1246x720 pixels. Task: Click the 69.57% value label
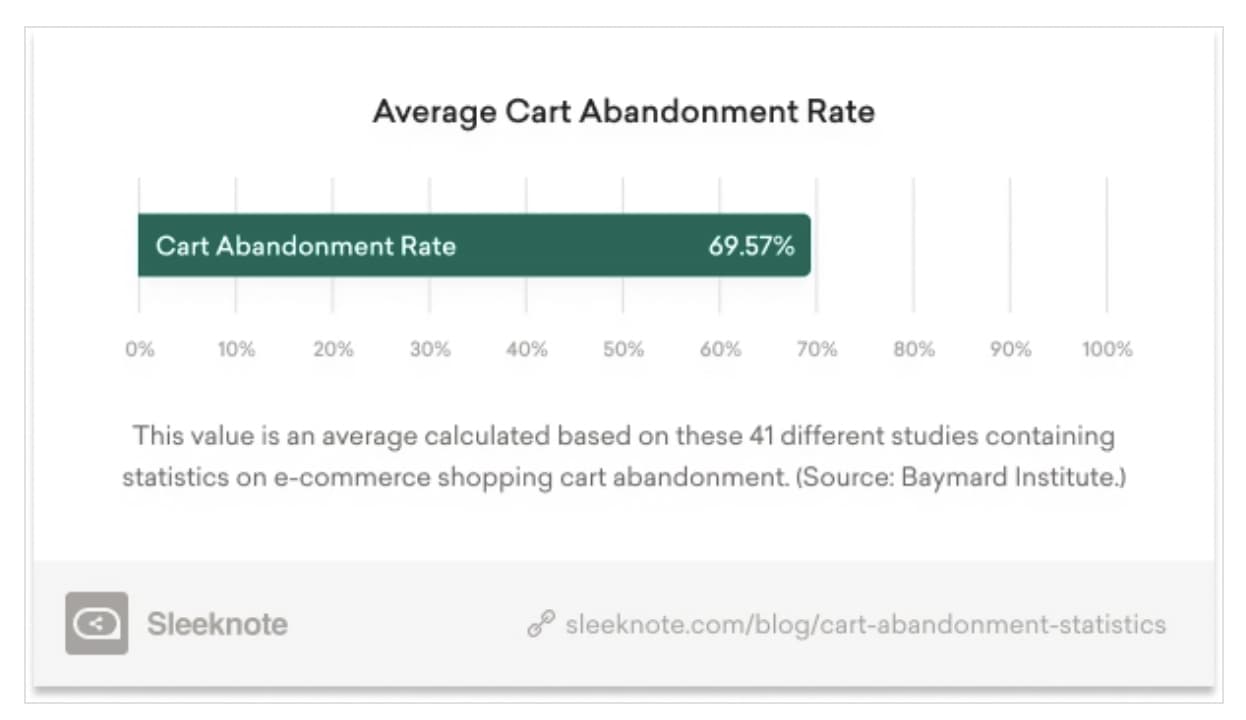click(751, 246)
